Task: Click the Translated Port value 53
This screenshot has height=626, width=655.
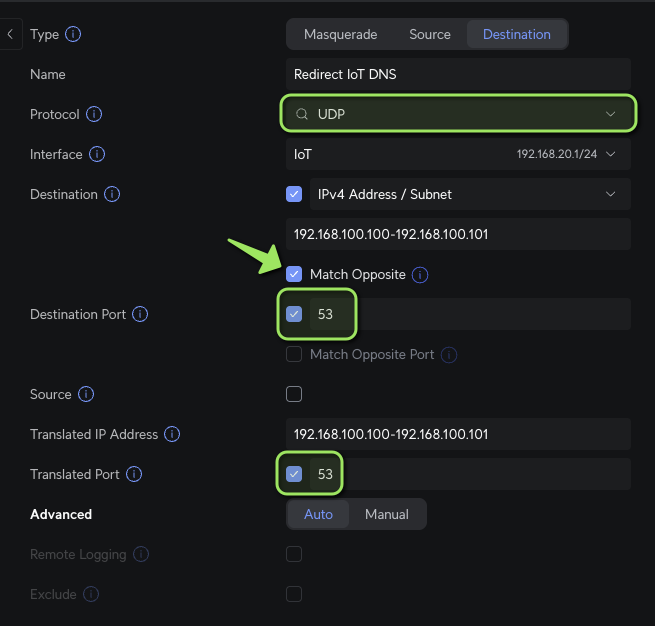Action: [x=325, y=474]
